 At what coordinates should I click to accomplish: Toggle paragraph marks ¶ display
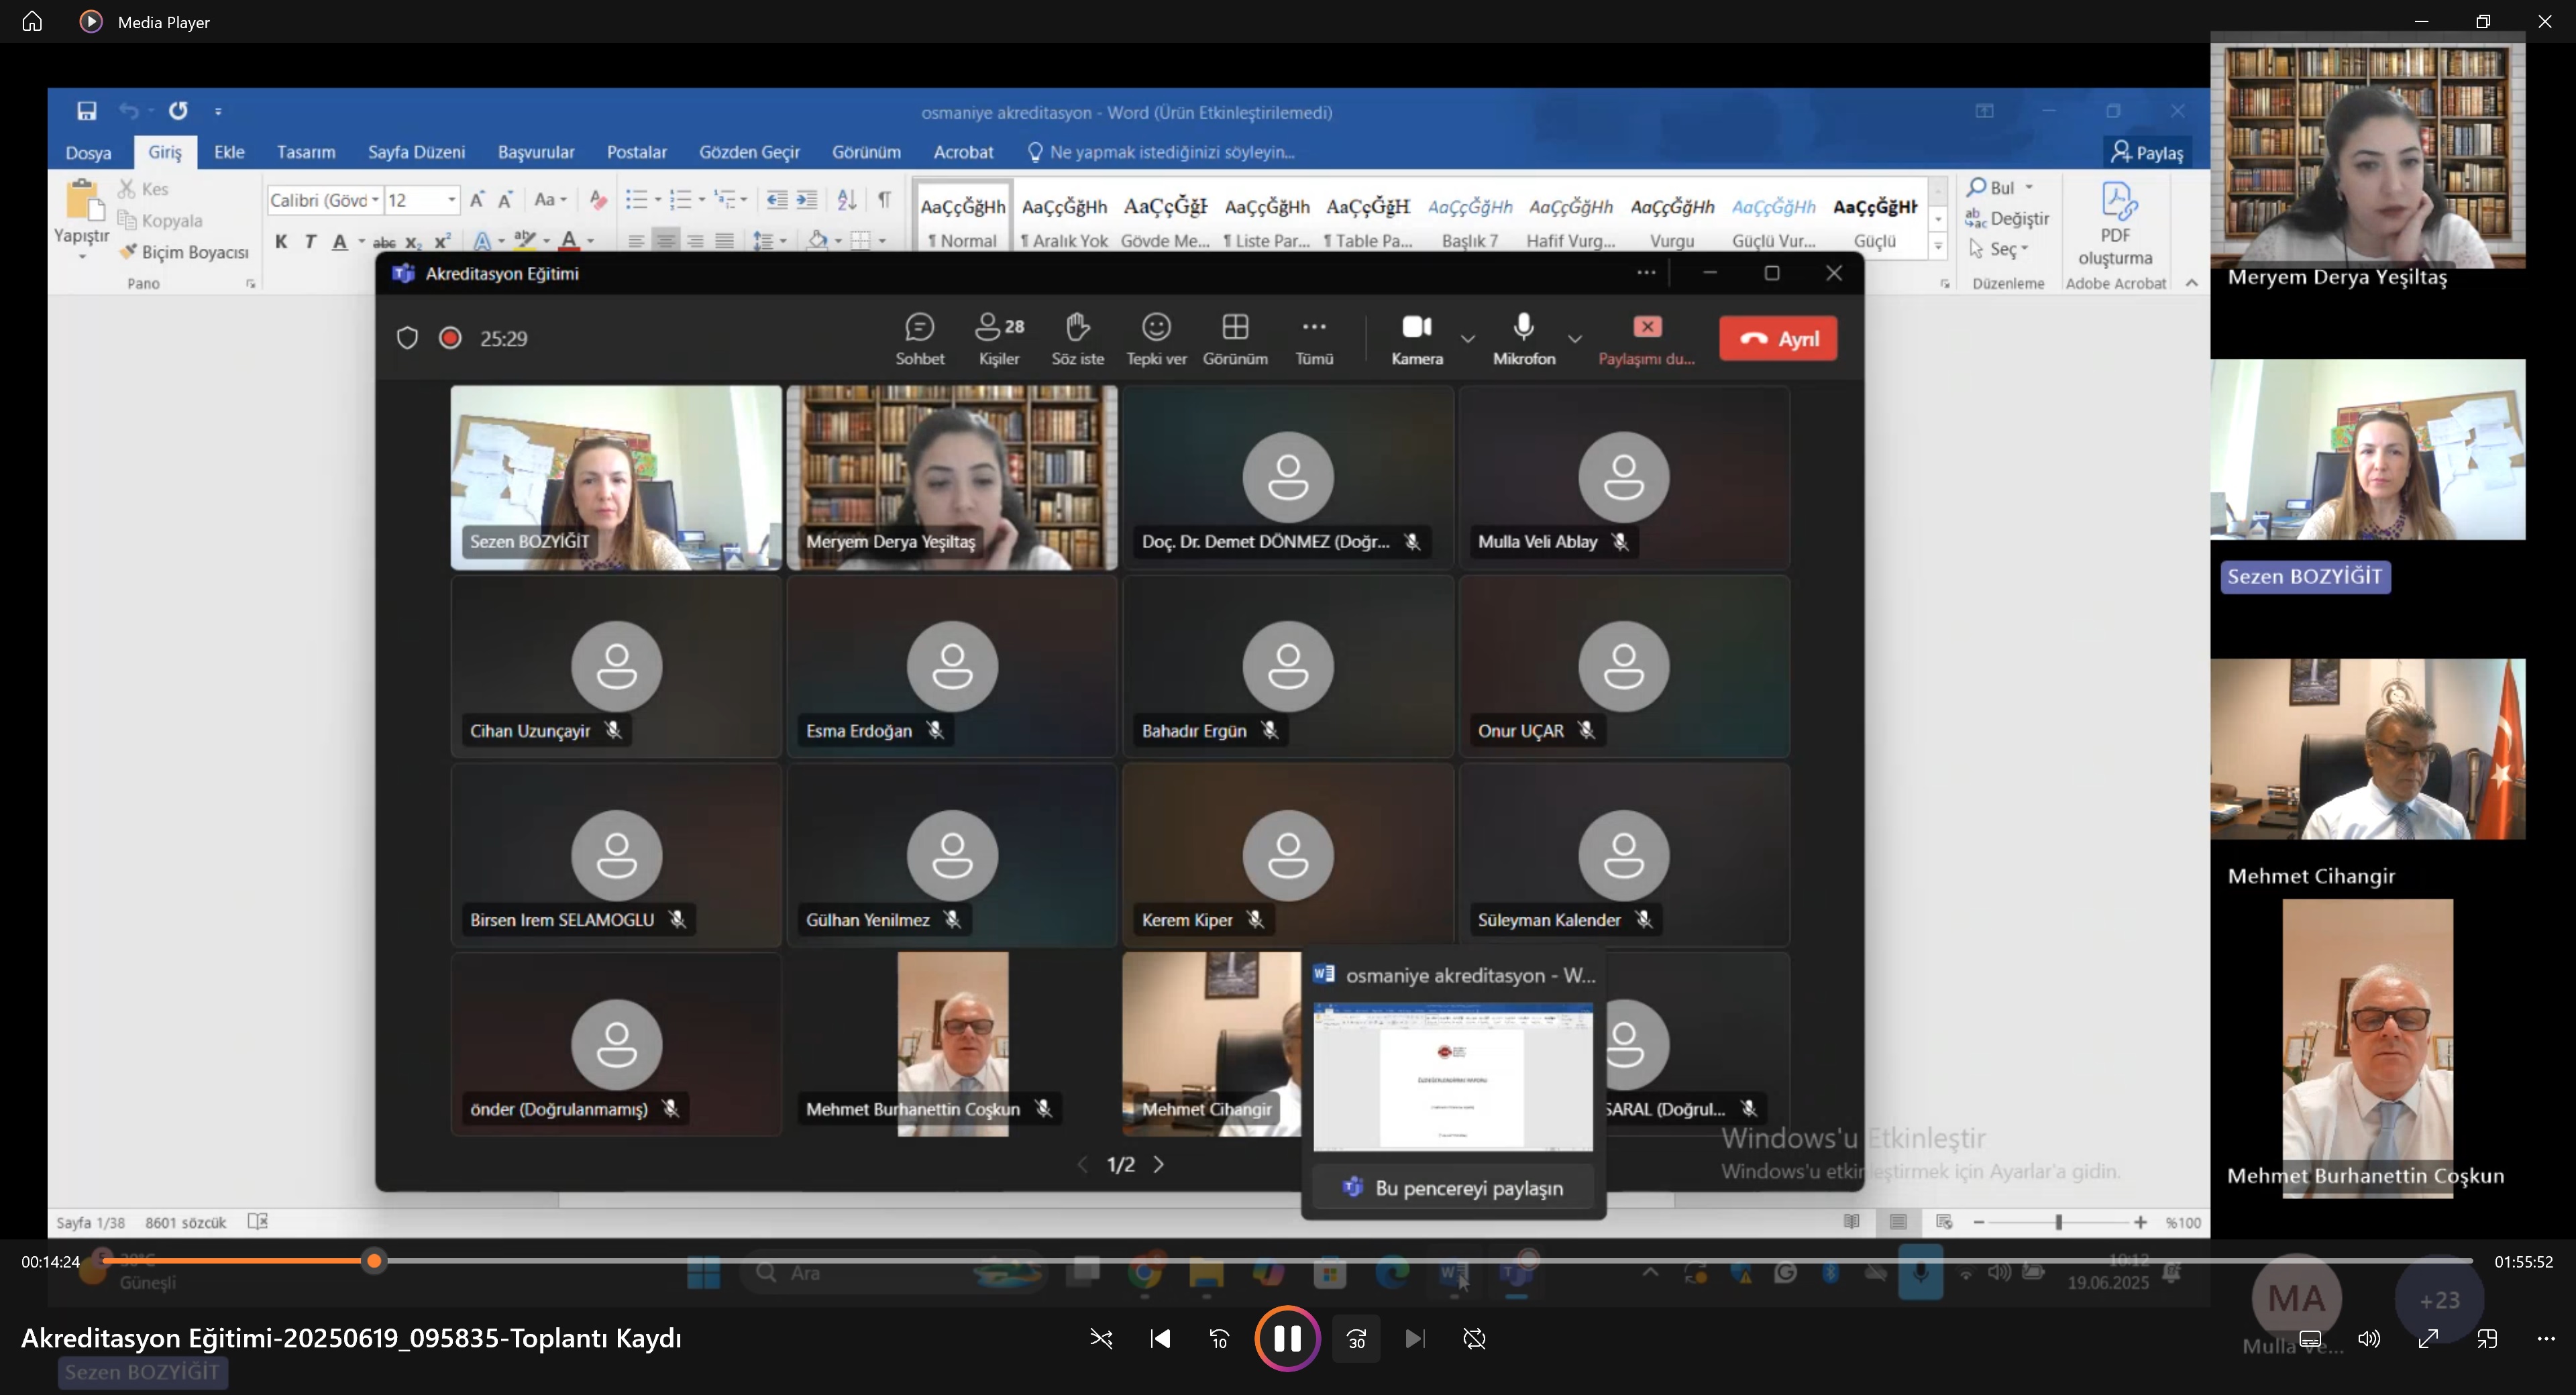click(884, 200)
